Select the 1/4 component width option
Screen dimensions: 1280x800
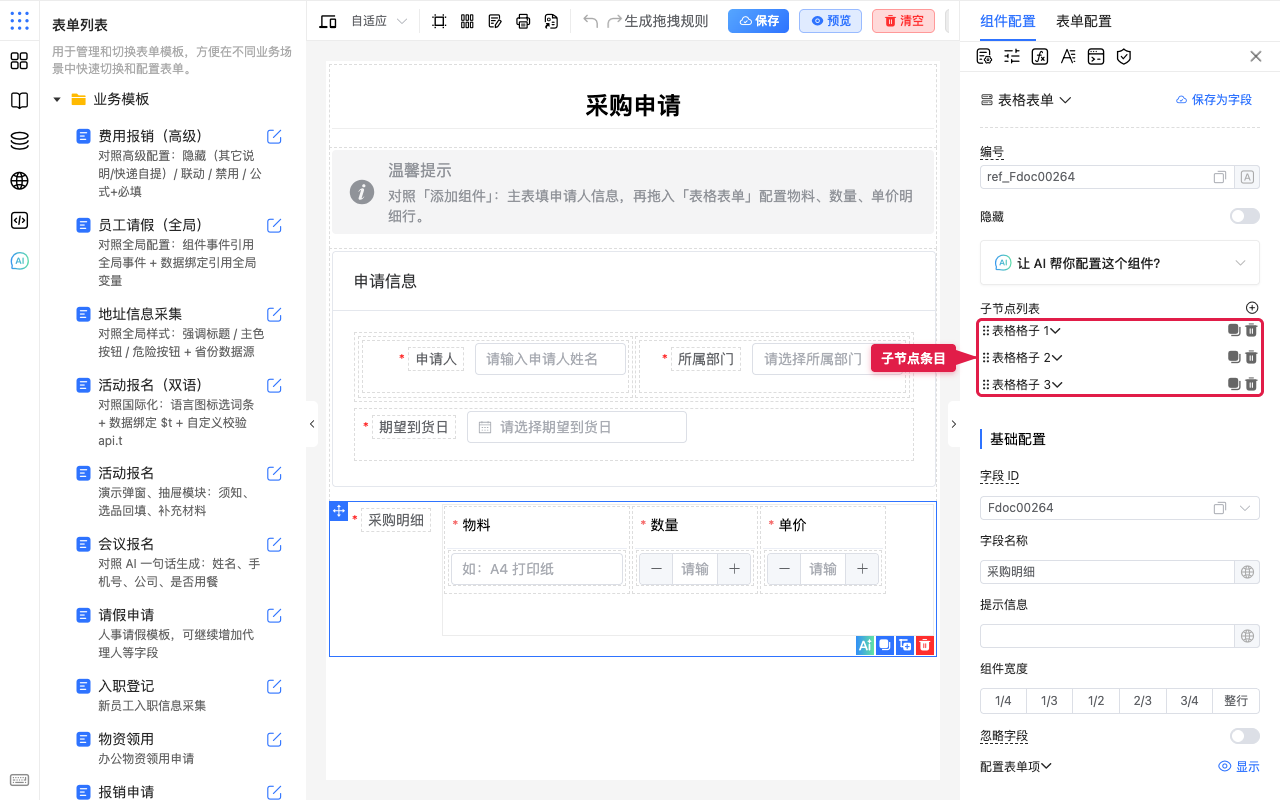point(1003,701)
